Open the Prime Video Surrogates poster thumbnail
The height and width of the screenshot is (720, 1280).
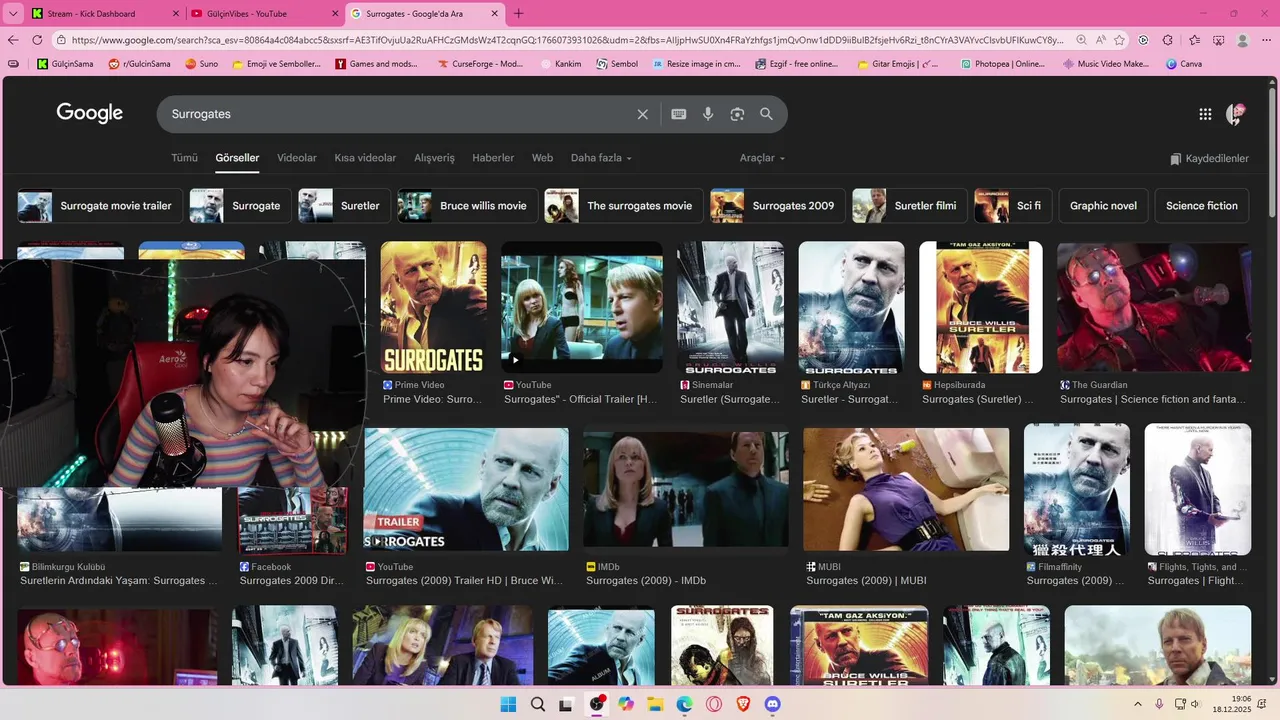point(434,307)
